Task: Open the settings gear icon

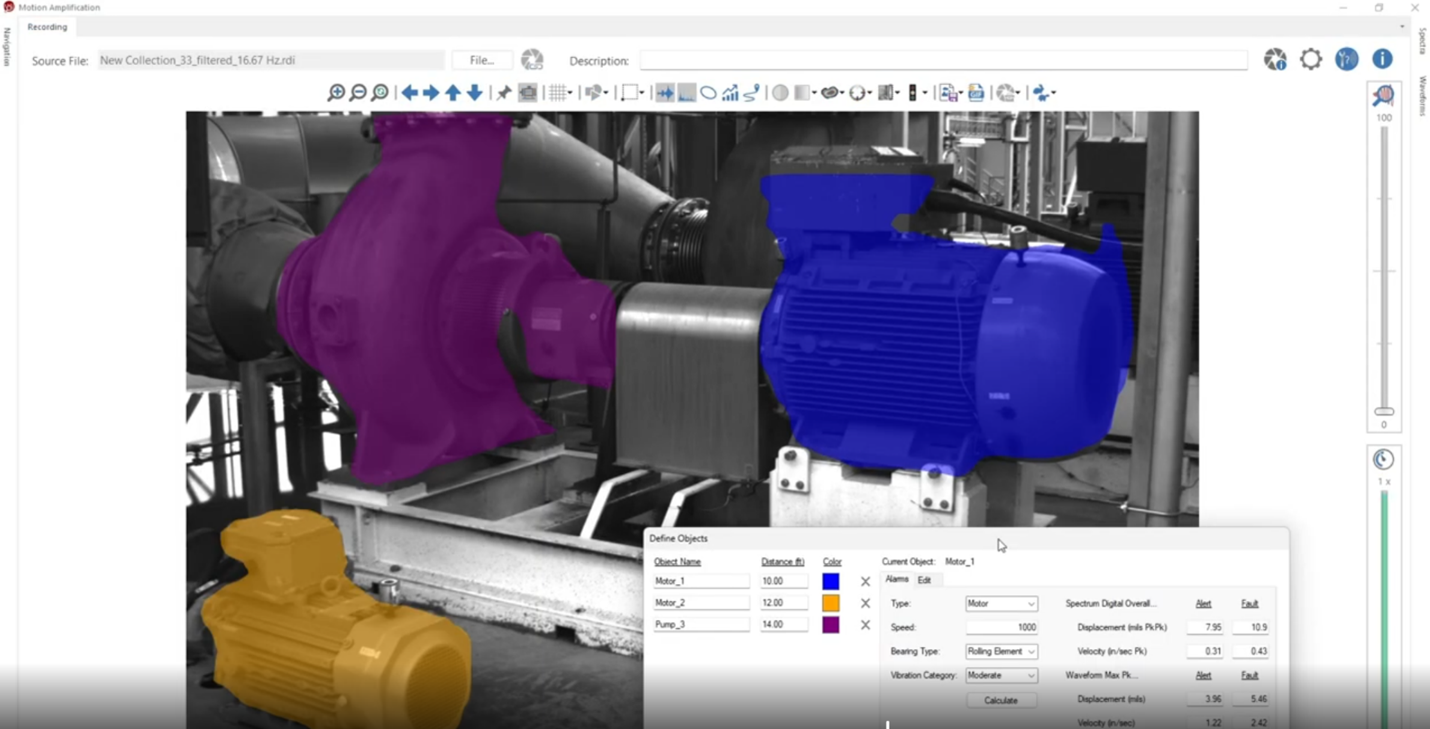Action: [1310, 60]
